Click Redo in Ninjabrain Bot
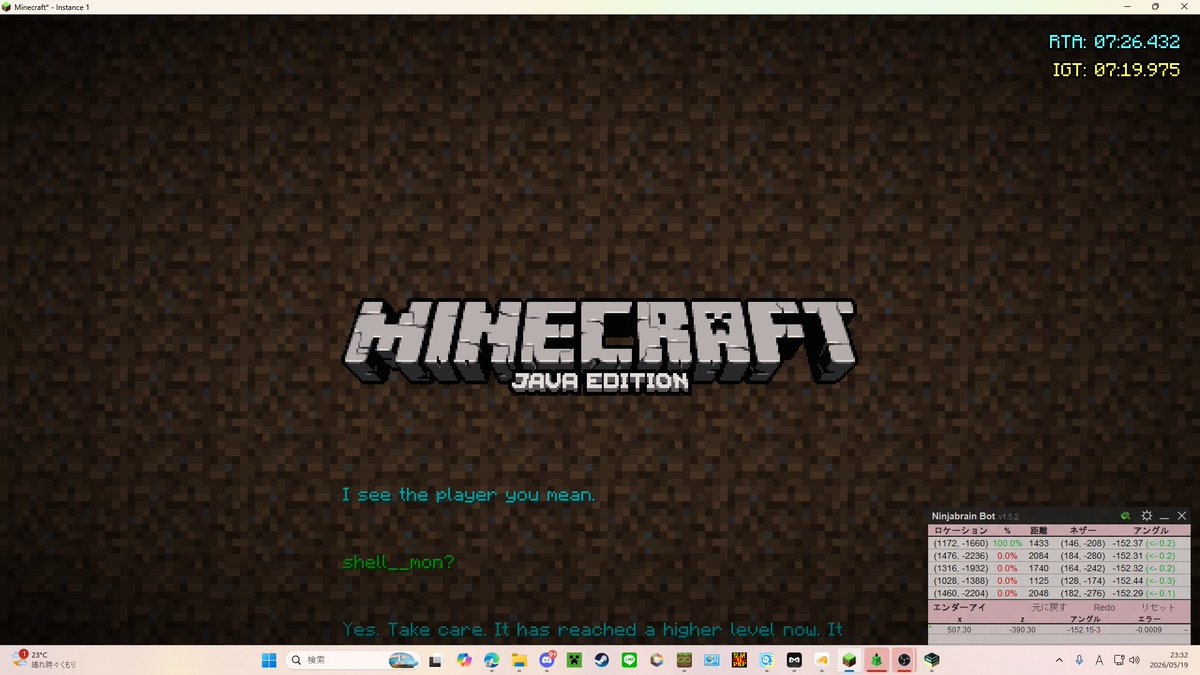 [1104, 607]
